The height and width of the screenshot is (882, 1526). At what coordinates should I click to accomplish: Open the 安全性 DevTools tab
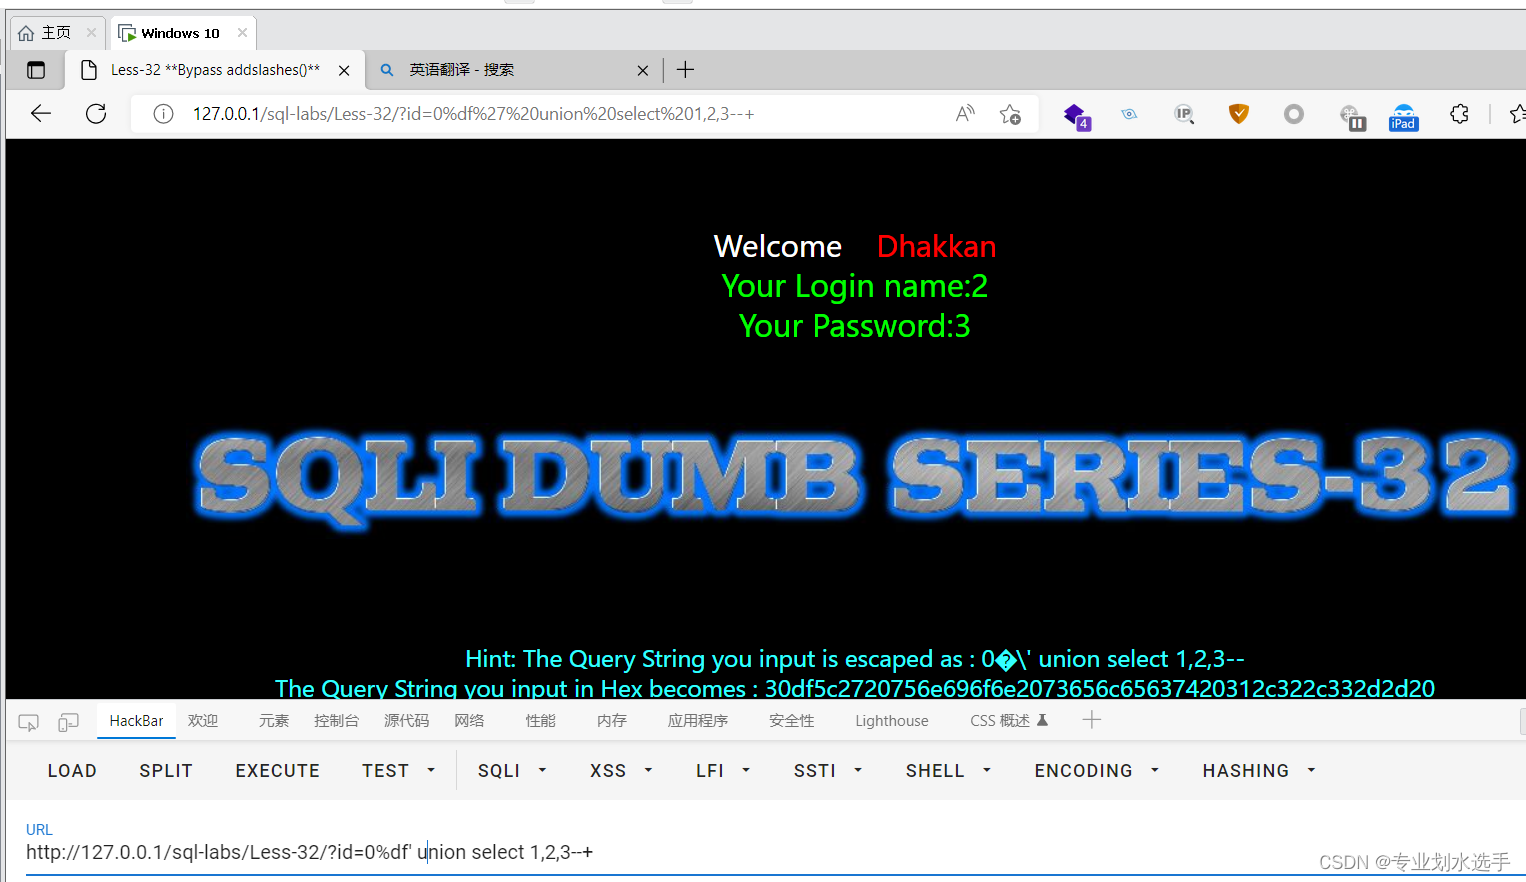791,721
